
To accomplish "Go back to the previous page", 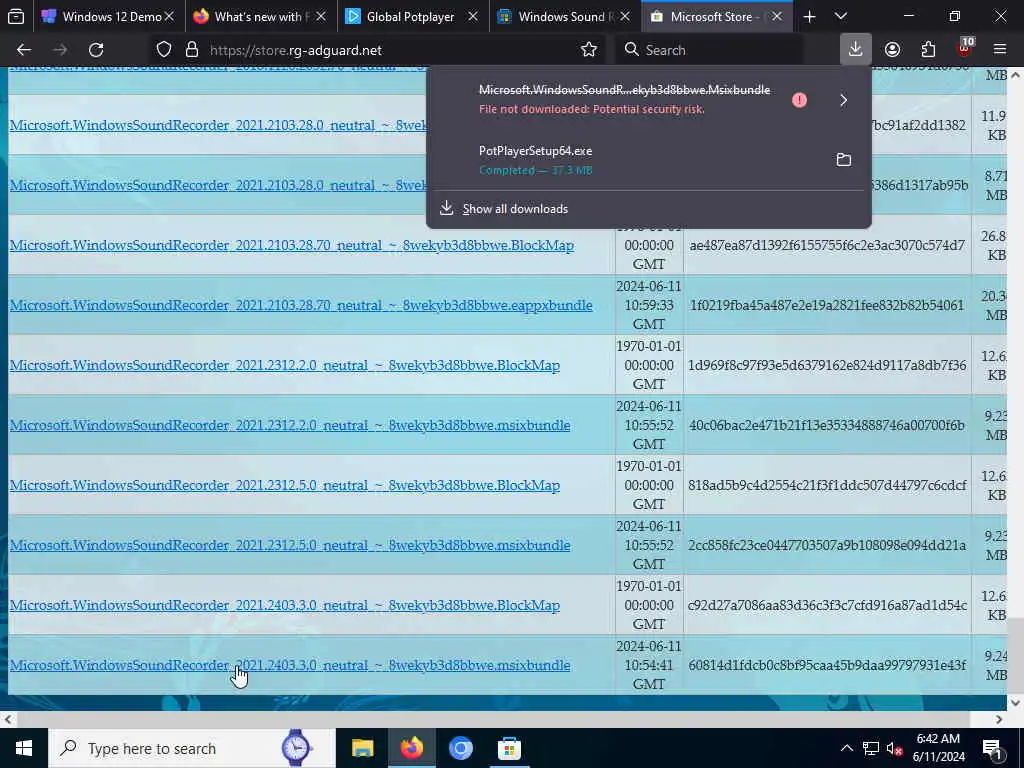I will coord(24,50).
